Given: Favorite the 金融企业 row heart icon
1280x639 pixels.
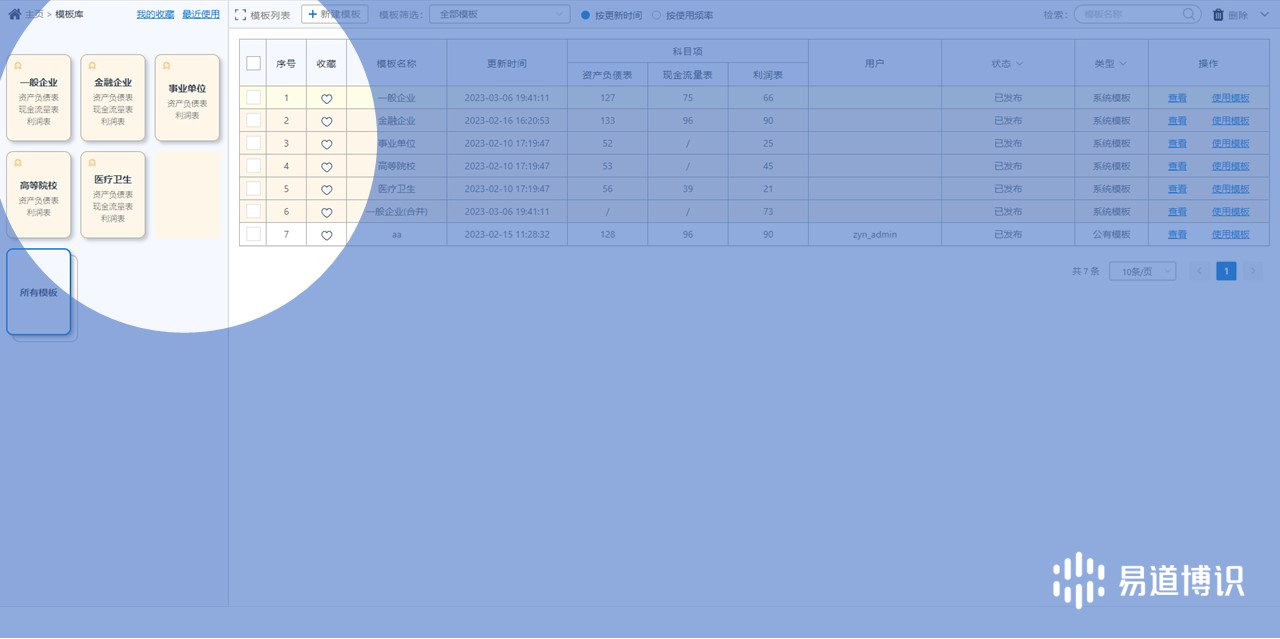Looking at the screenshot, I should [326, 121].
